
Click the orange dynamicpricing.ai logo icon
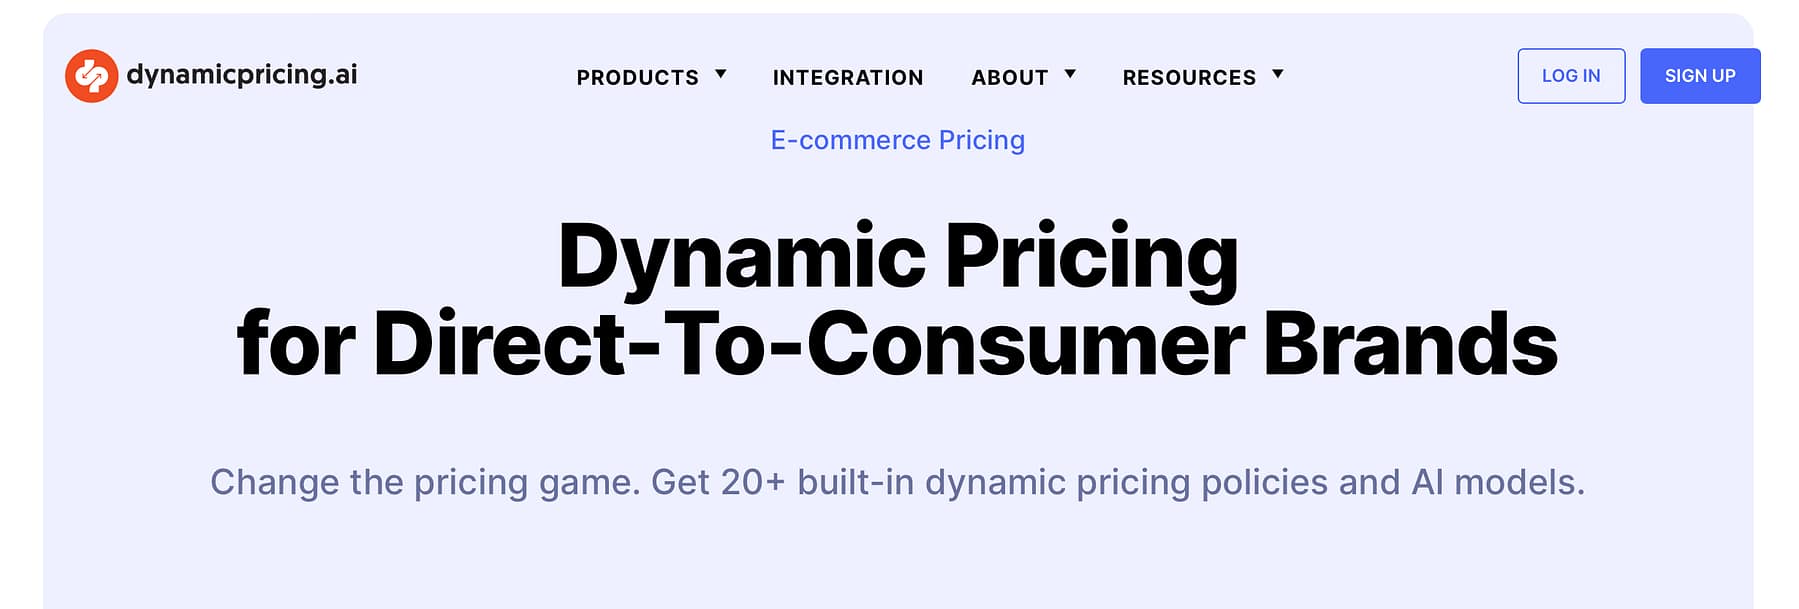coord(91,74)
